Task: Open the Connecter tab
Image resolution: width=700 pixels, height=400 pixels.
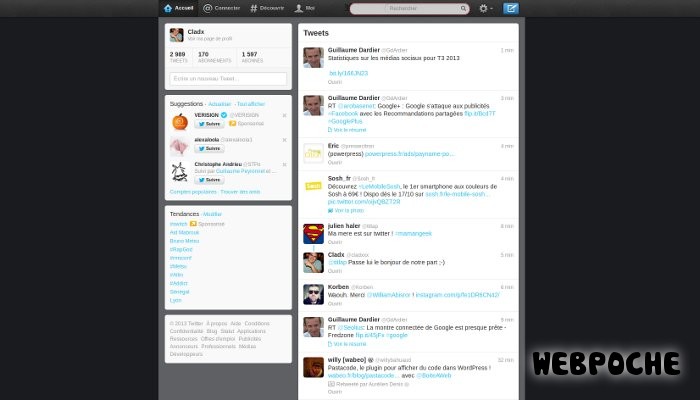Action: tap(221, 8)
